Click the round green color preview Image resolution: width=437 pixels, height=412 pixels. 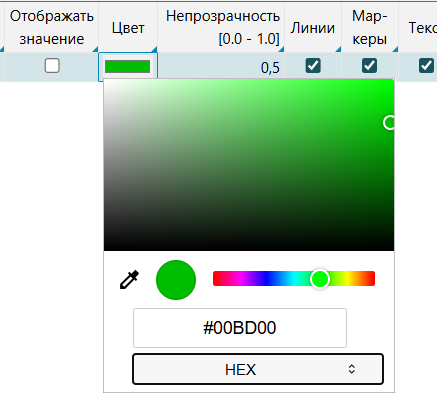176,280
